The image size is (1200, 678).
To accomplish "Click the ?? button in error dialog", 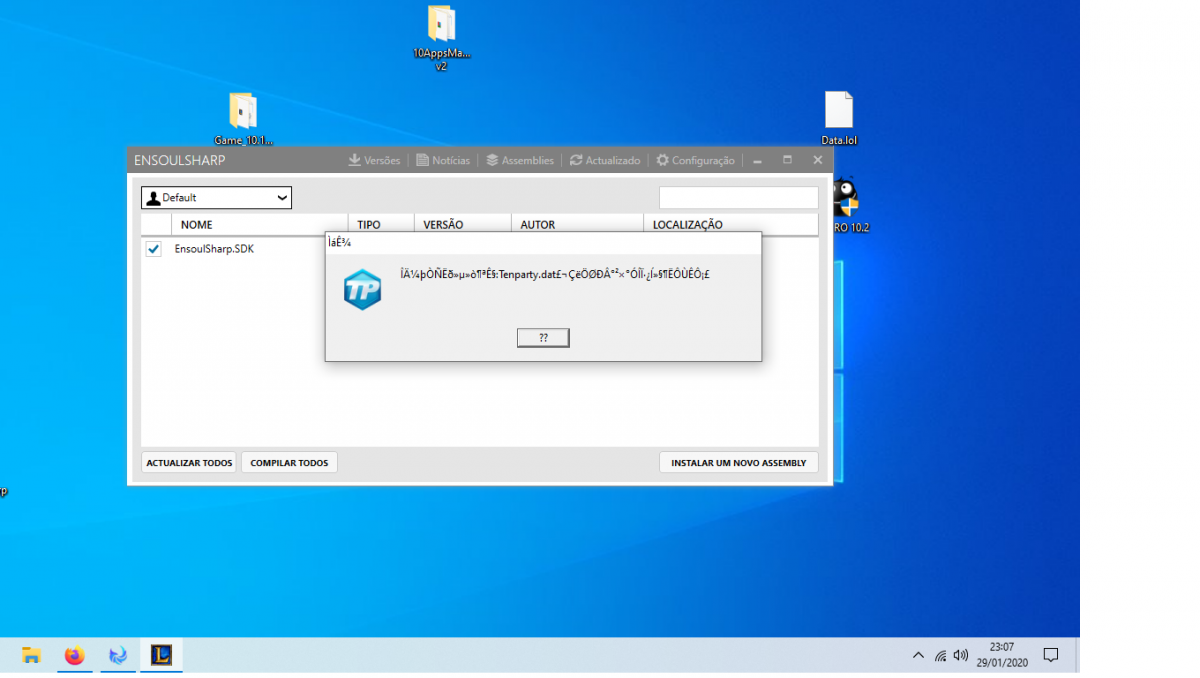I will (x=543, y=338).
